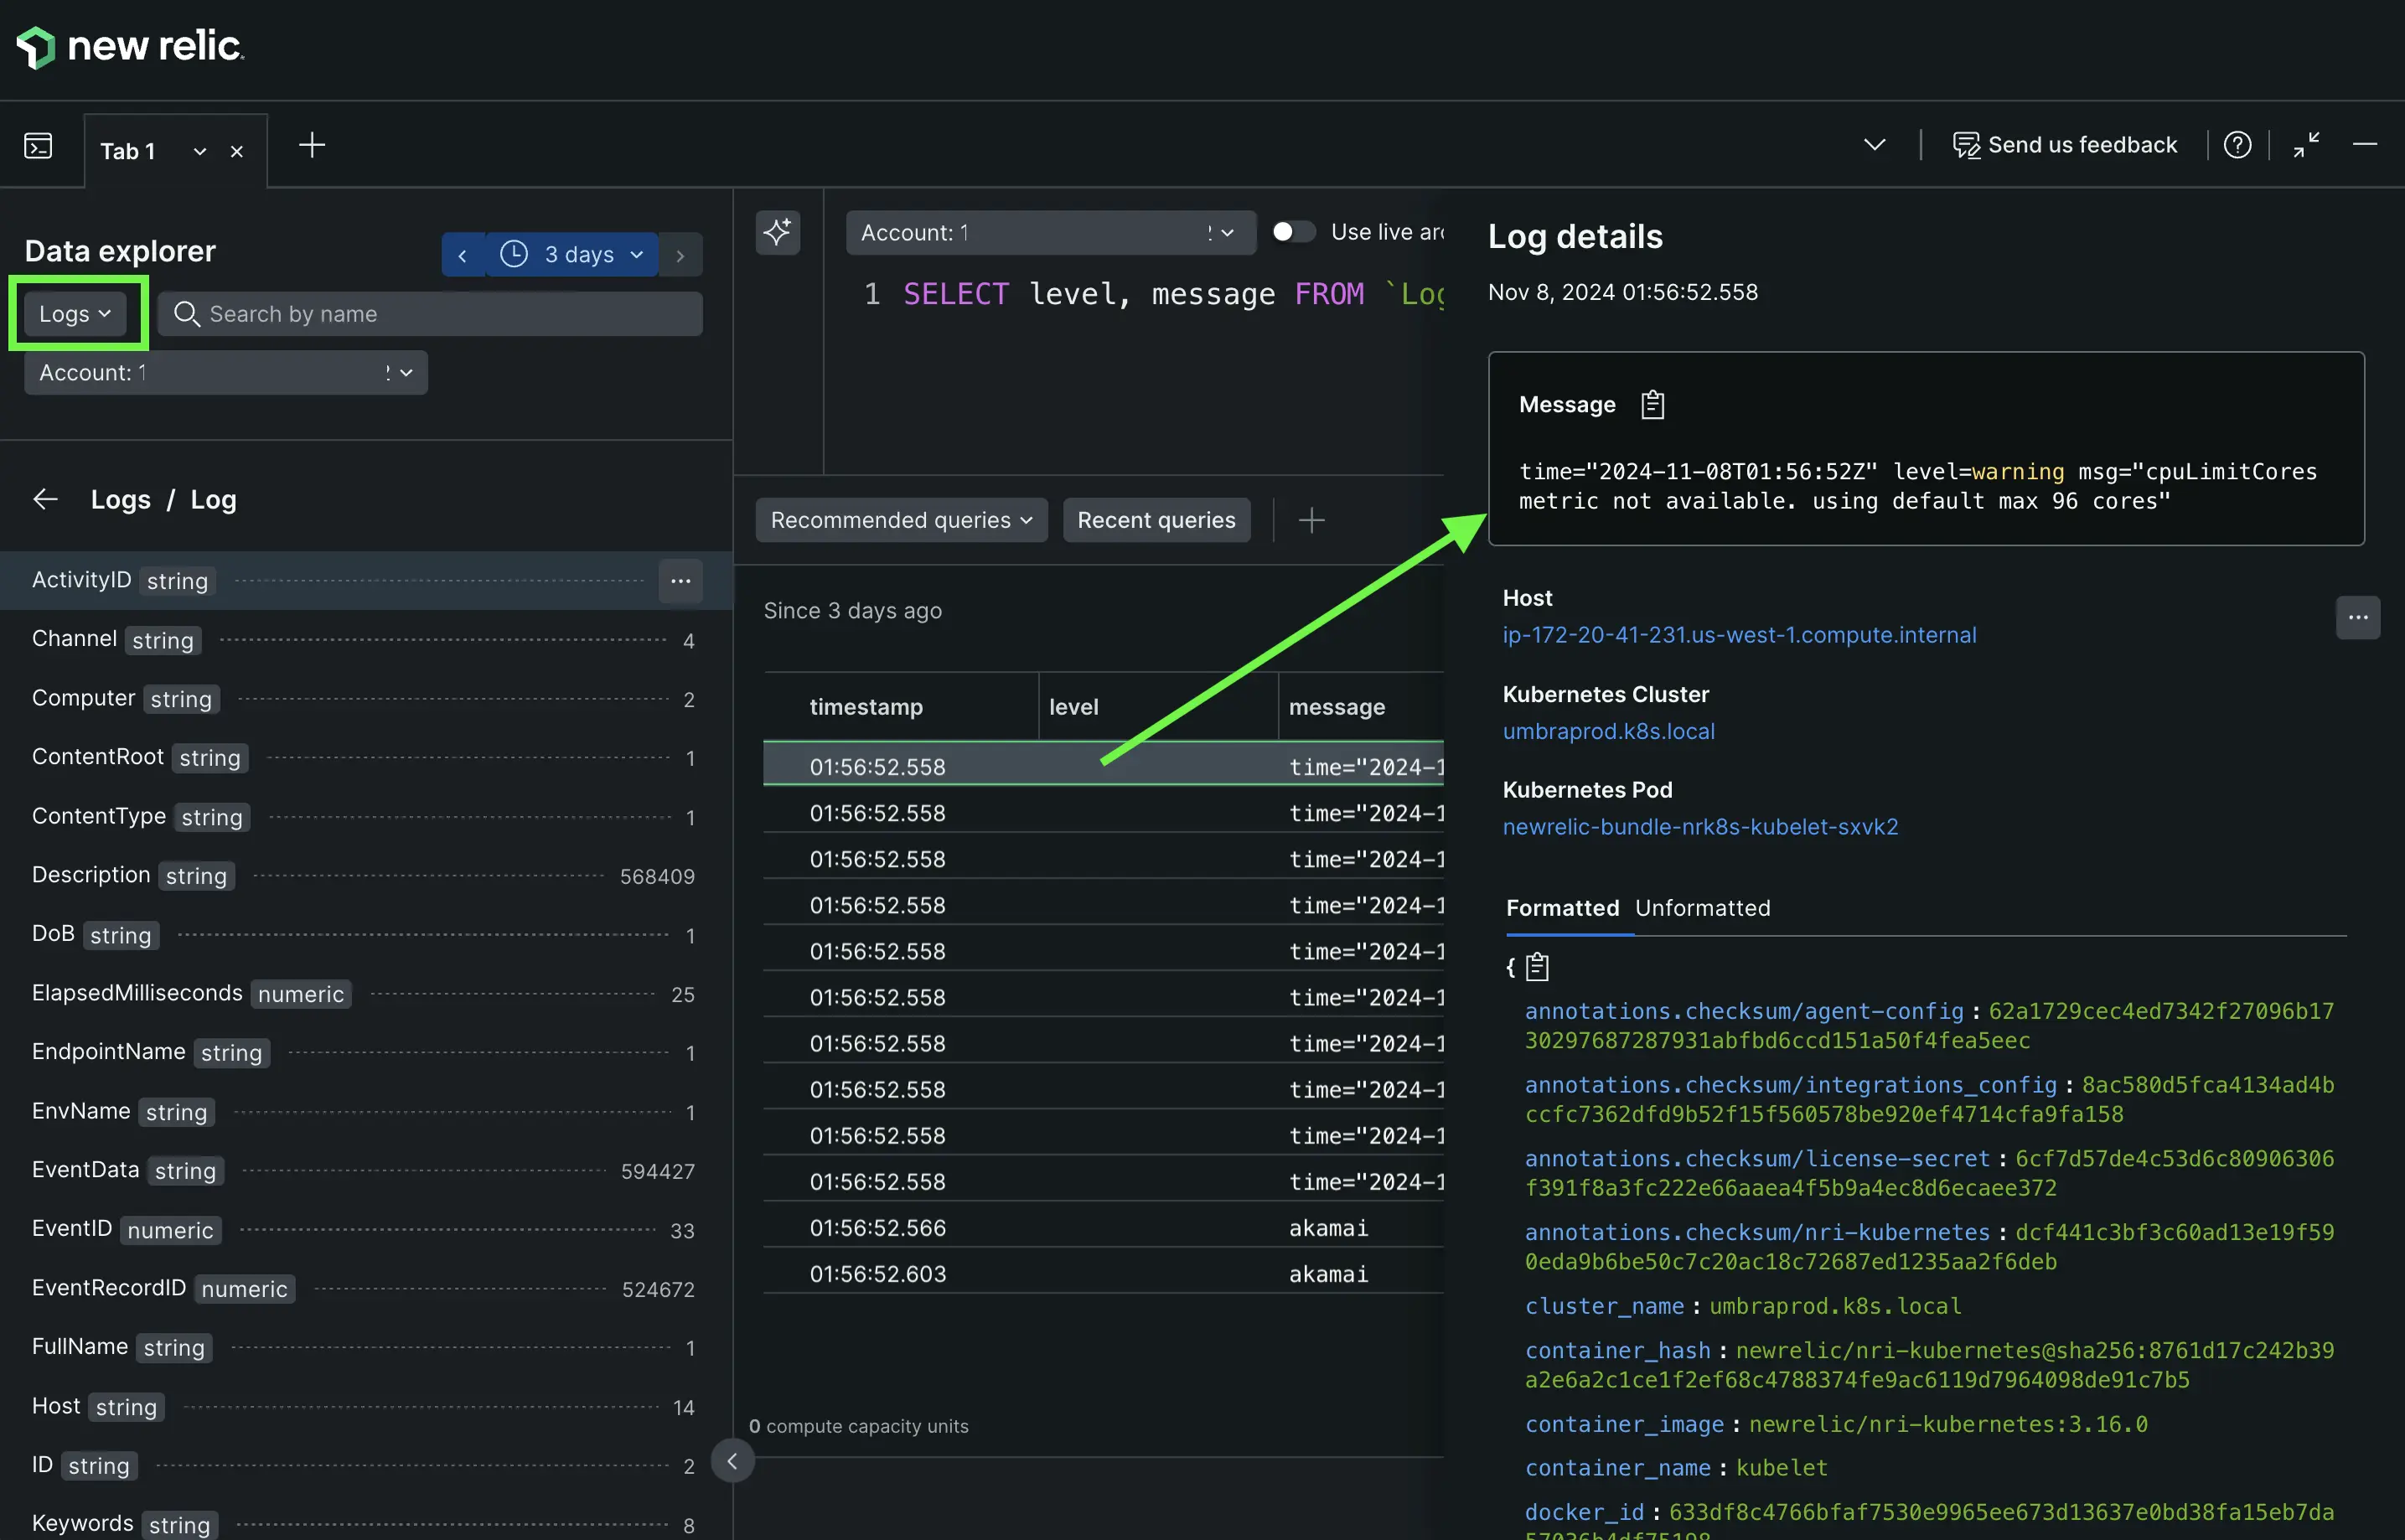
Task: Select the Keywords attribute
Action: point(366,1524)
